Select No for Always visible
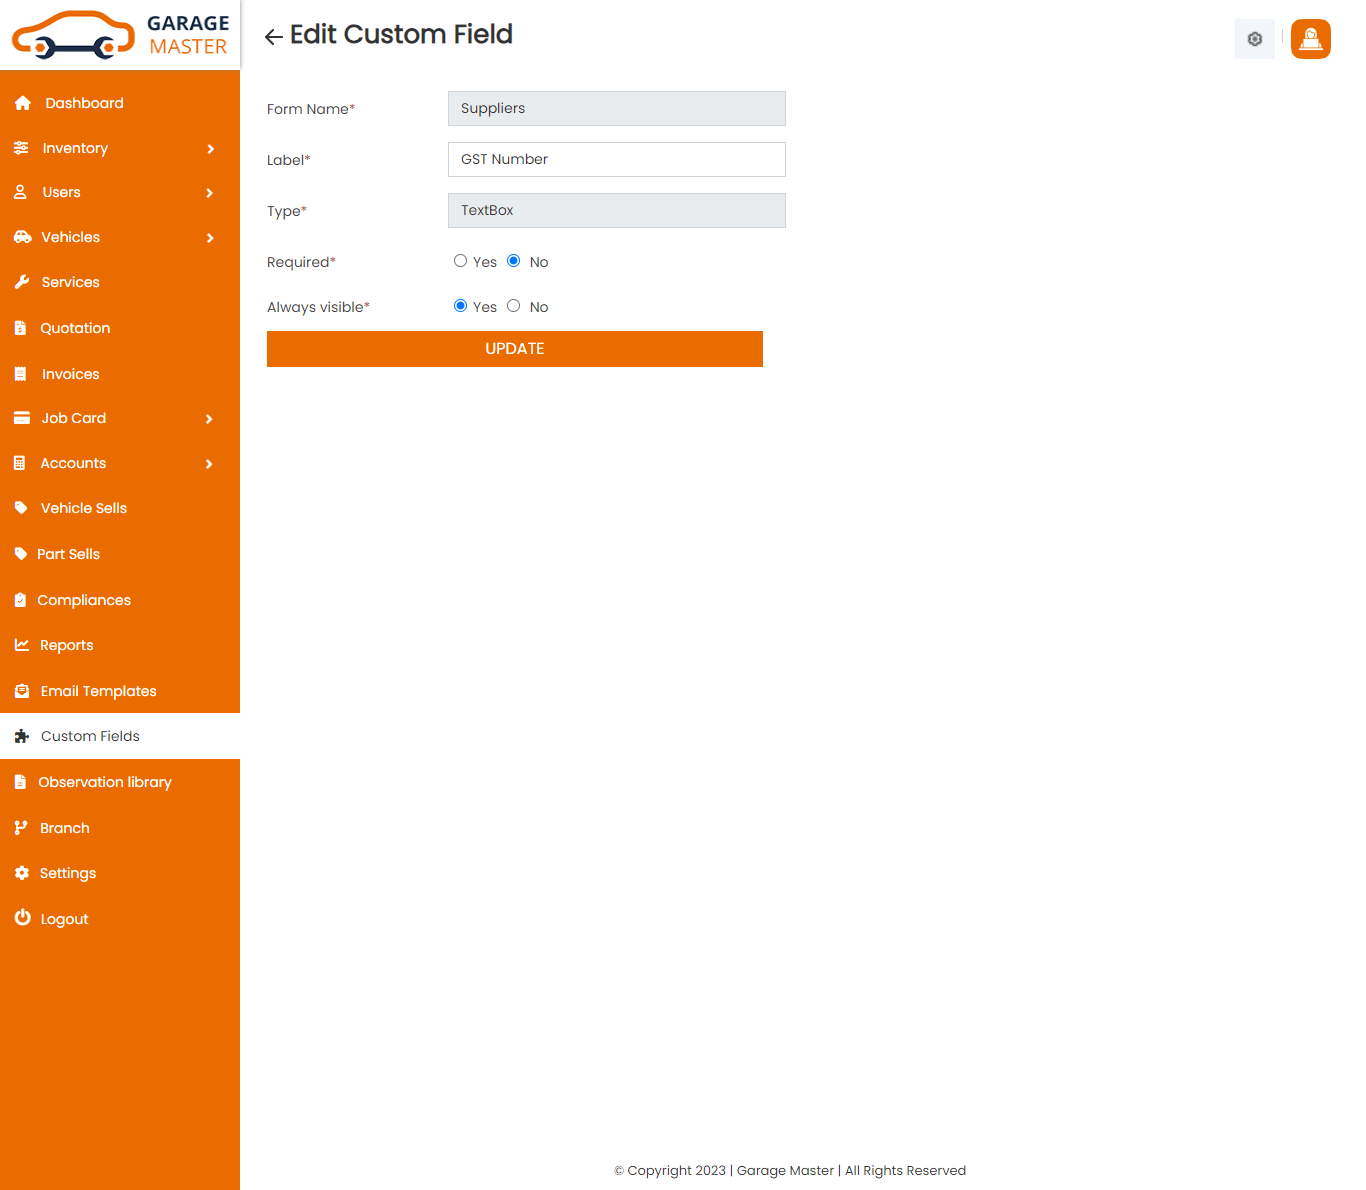The image size is (1366, 1190). 514,306
